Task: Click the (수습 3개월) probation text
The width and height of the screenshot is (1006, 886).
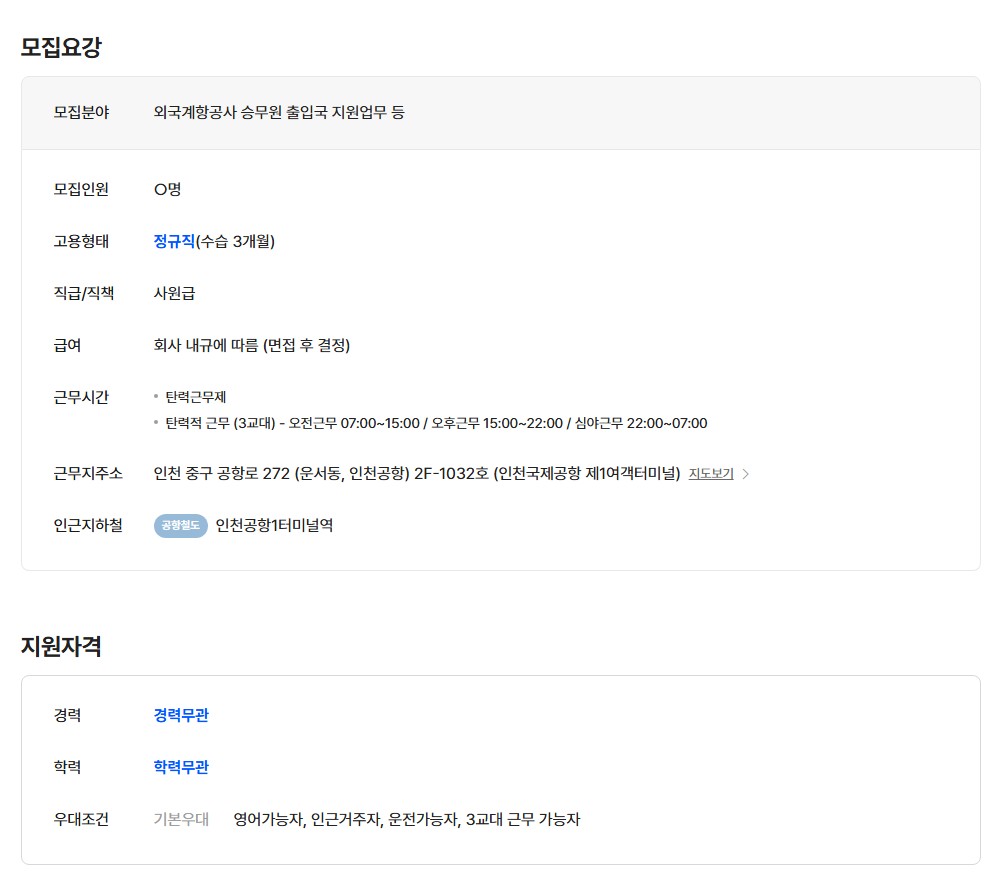Action: pyautogui.click(x=235, y=241)
